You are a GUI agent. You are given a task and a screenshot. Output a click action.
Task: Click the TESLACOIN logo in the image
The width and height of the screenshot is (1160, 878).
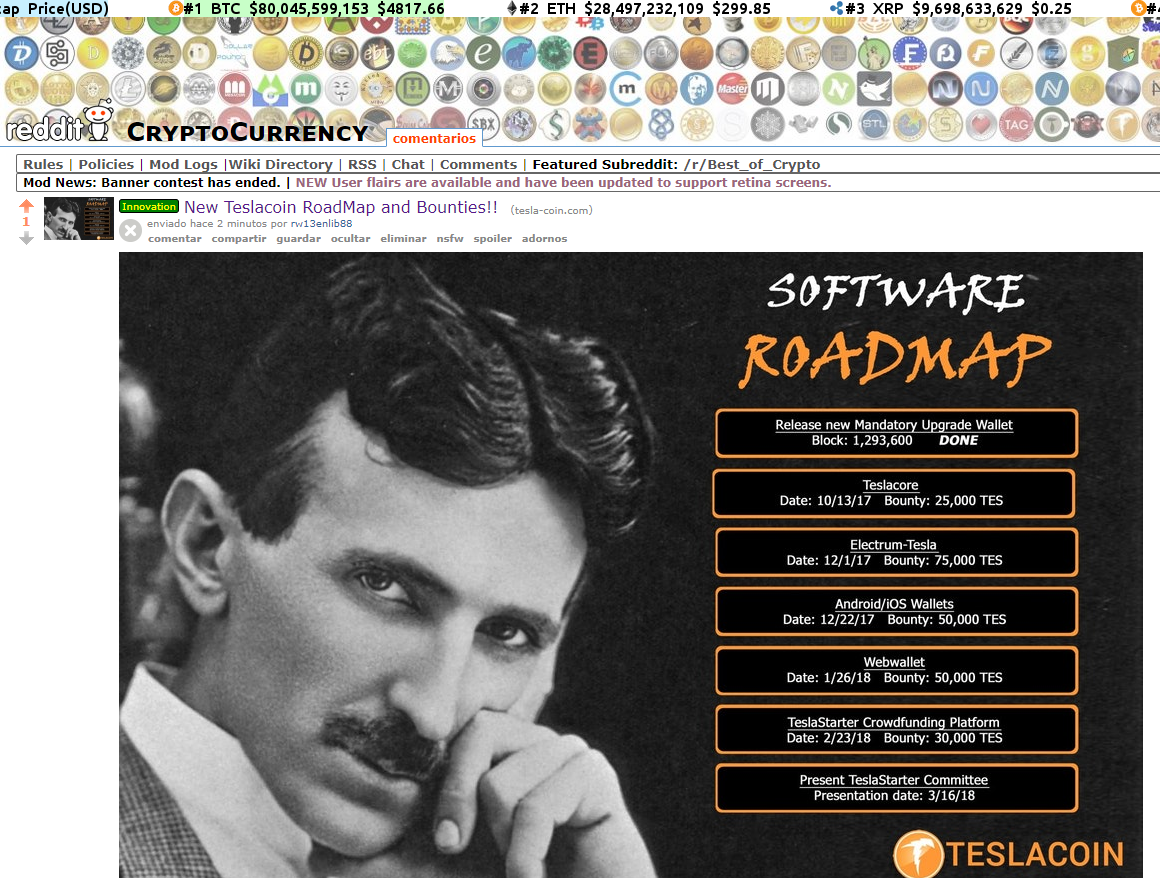(x=1008, y=854)
